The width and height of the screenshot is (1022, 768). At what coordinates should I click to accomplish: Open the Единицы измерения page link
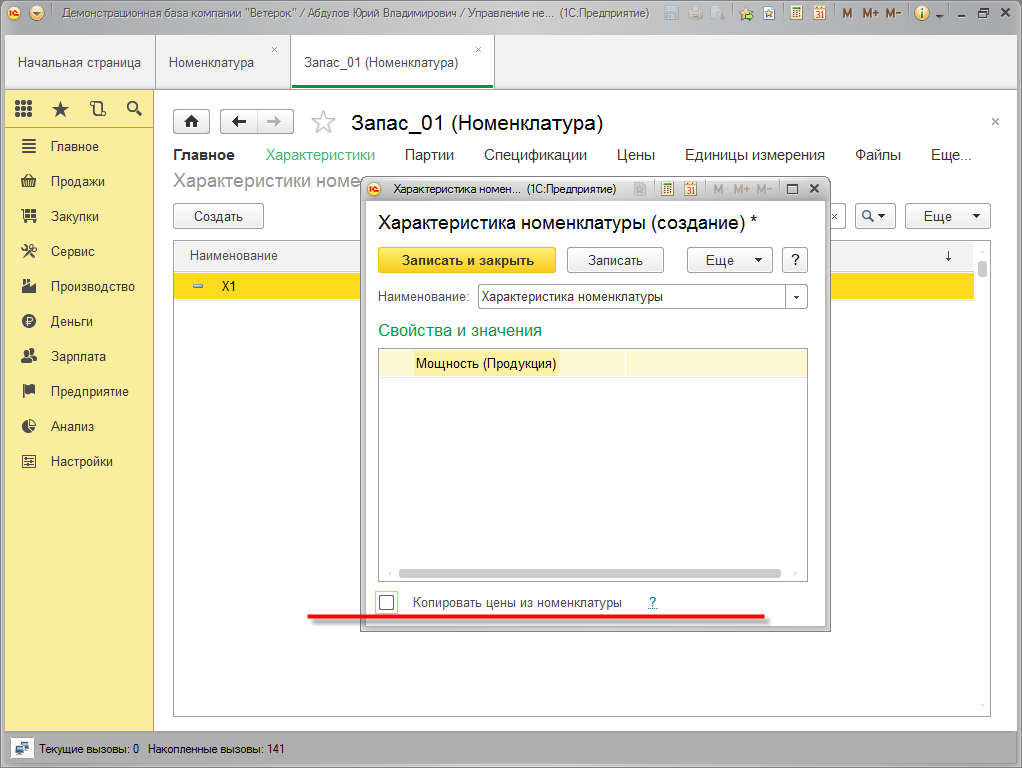tap(755, 155)
